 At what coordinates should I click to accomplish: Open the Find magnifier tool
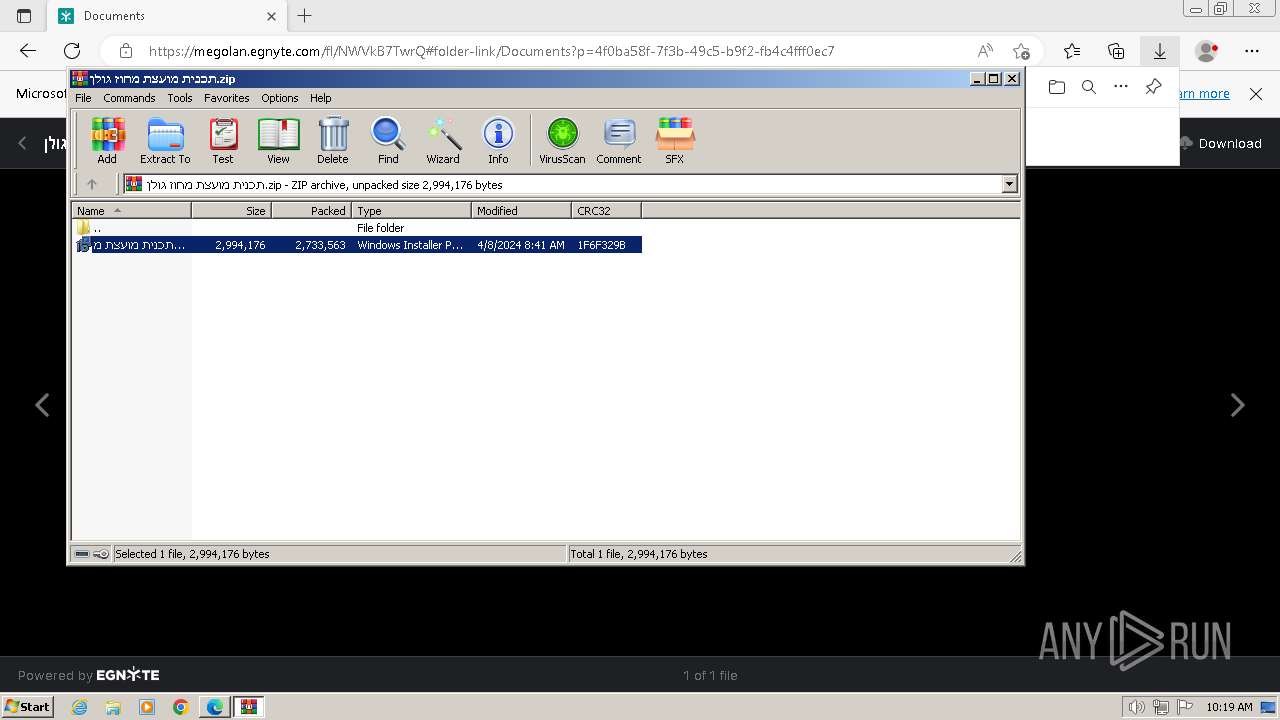point(388,141)
